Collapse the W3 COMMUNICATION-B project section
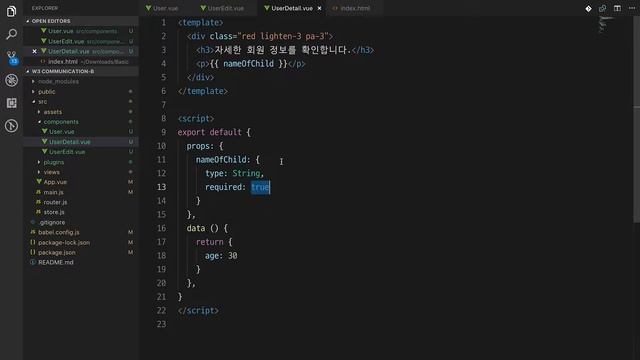The width and height of the screenshot is (640, 360). click(81, 71)
